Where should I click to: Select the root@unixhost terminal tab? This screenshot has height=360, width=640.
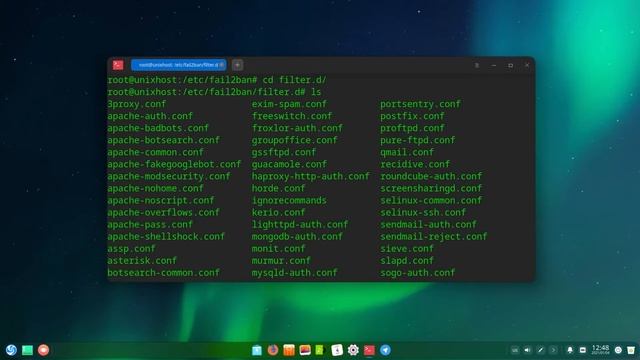point(178,65)
